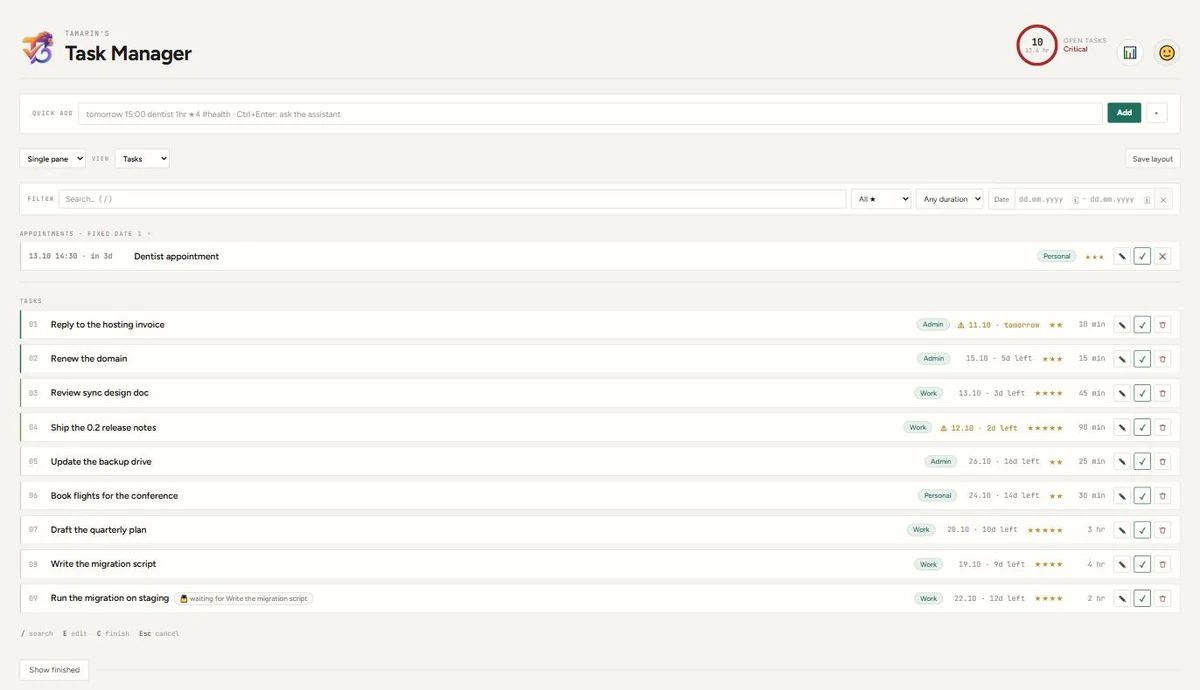
Task: Click the Personal tag on Book flights row
Action: pos(938,496)
